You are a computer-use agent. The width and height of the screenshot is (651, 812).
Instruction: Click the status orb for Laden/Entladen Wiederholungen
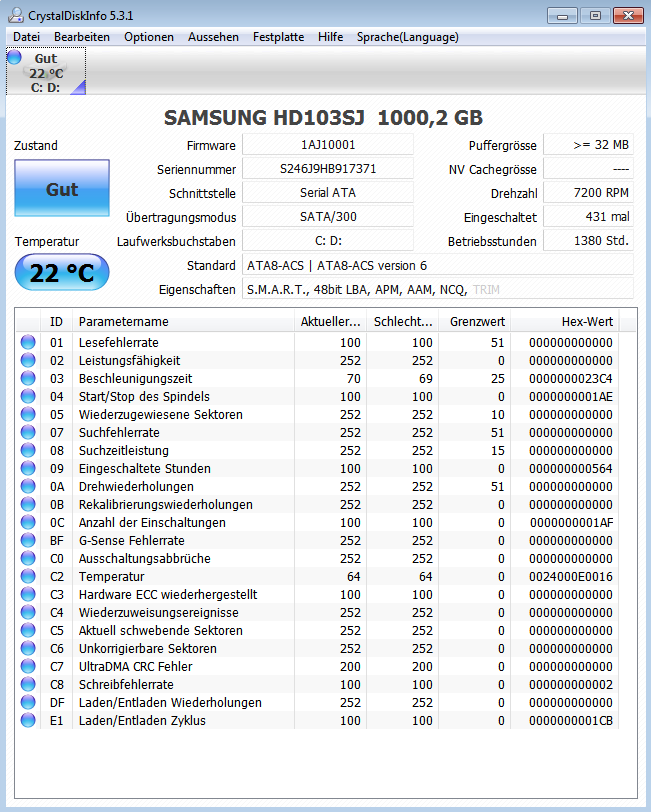tap(28, 702)
